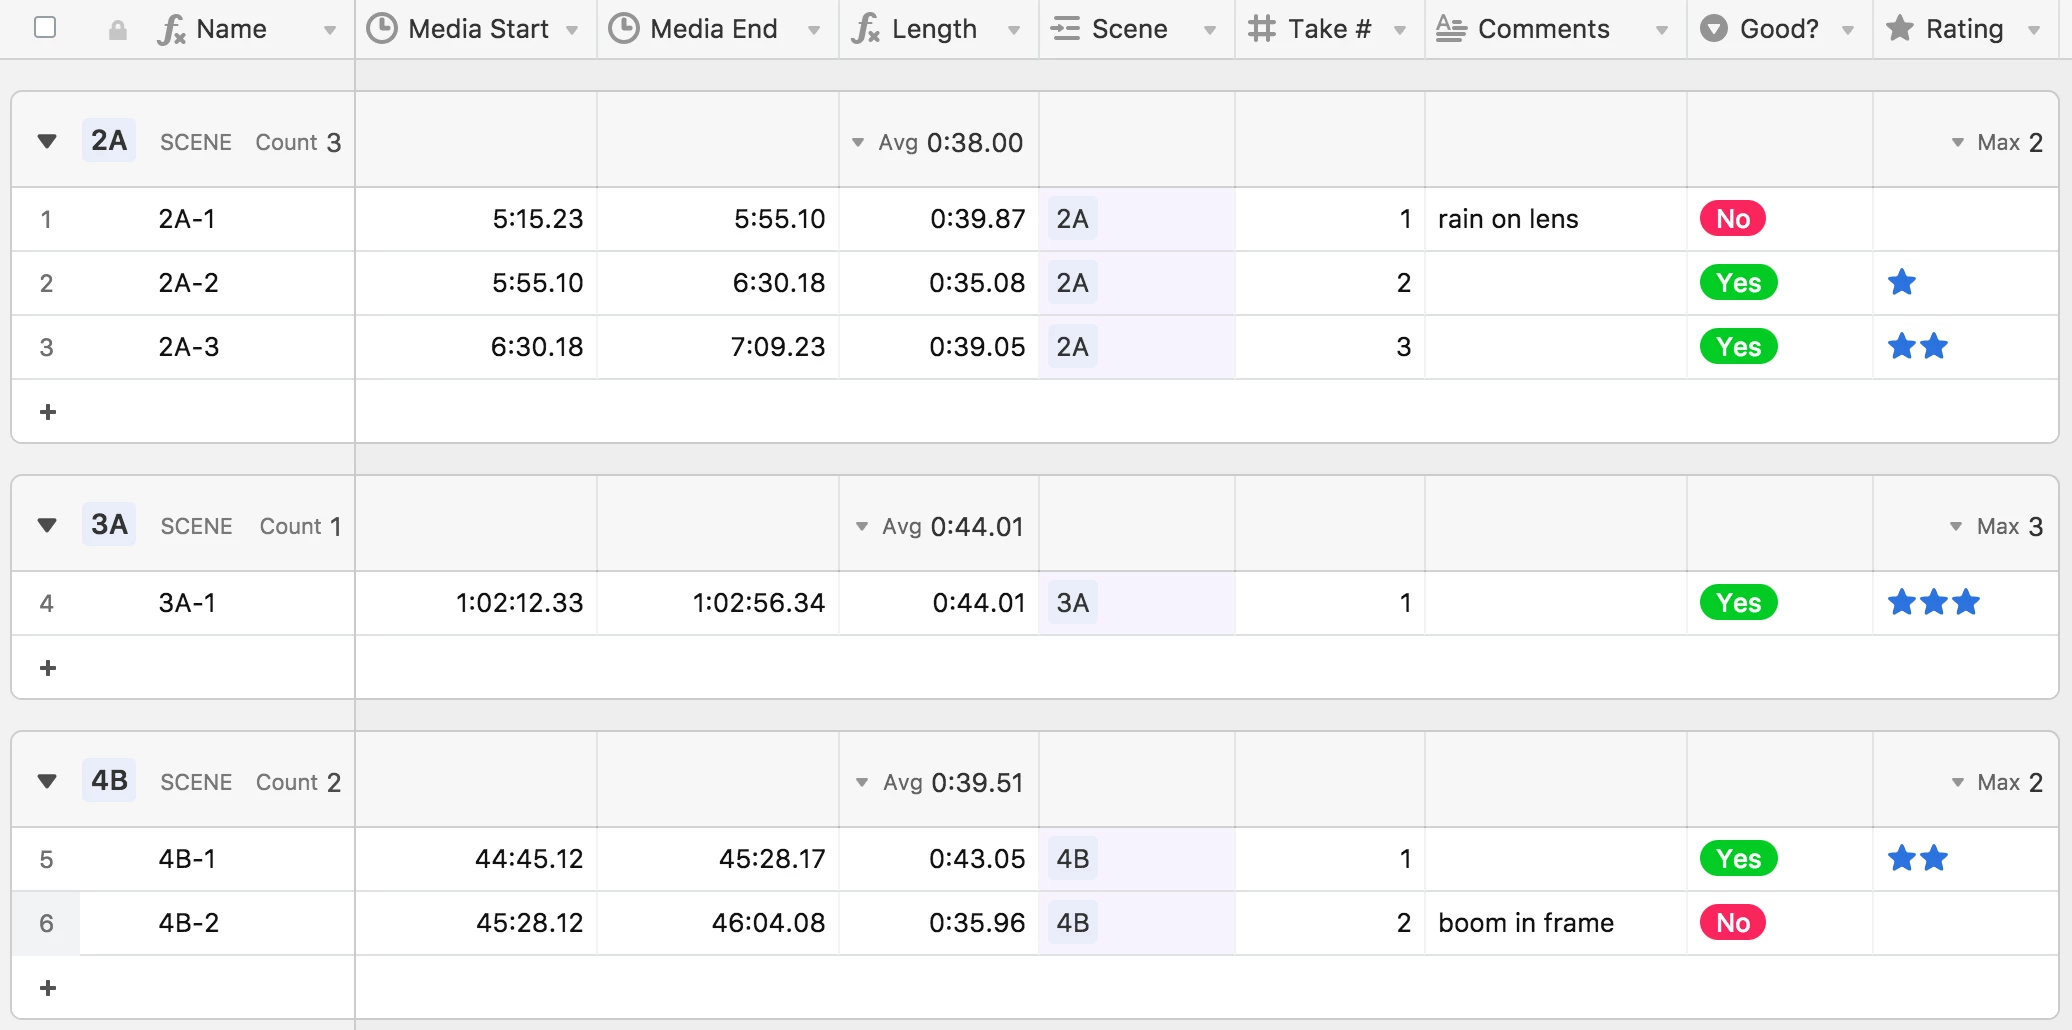The width and height of the screenshot is (2072, 1030).
Task: Open the 2A linked scene chip in row 2A-2
Action: [1072, 283]
